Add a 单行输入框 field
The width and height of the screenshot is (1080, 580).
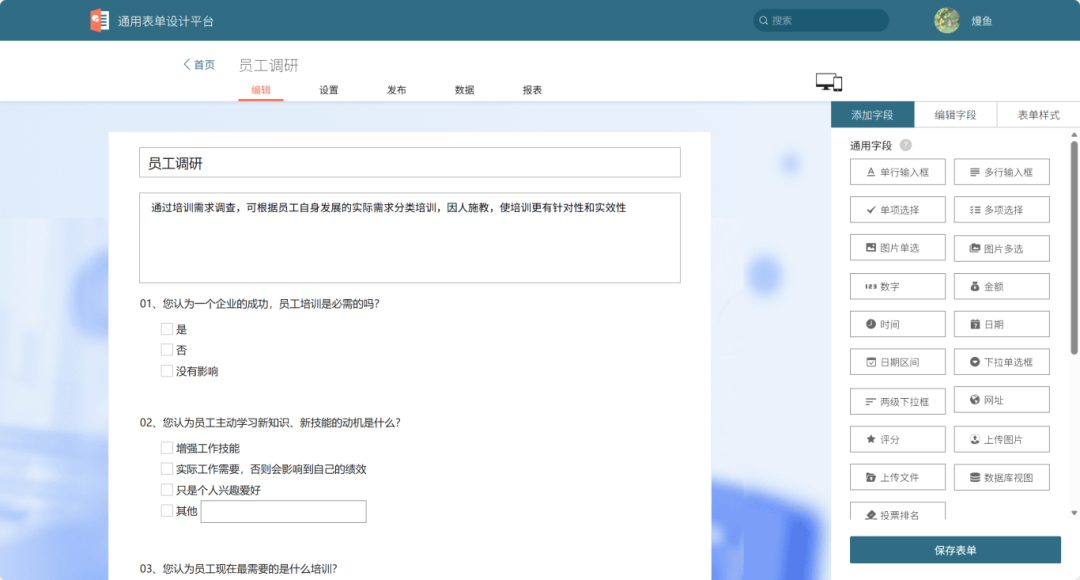(x=897, y=171)
